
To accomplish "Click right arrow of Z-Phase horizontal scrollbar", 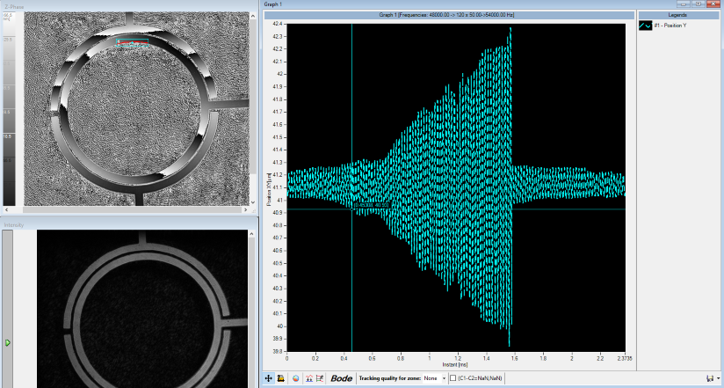I will pos(245,210).
